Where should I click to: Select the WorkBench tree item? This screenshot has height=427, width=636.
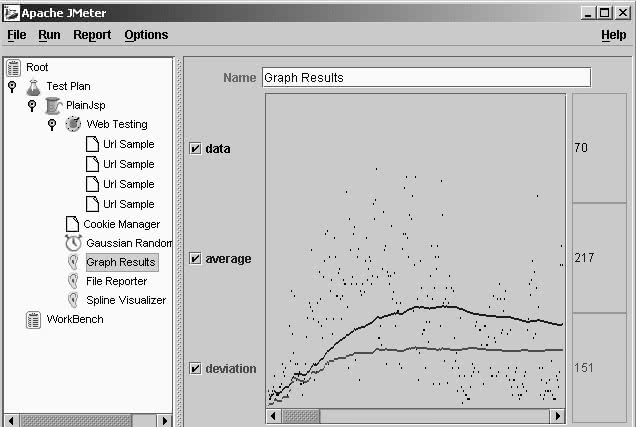(x=75, y=320)
